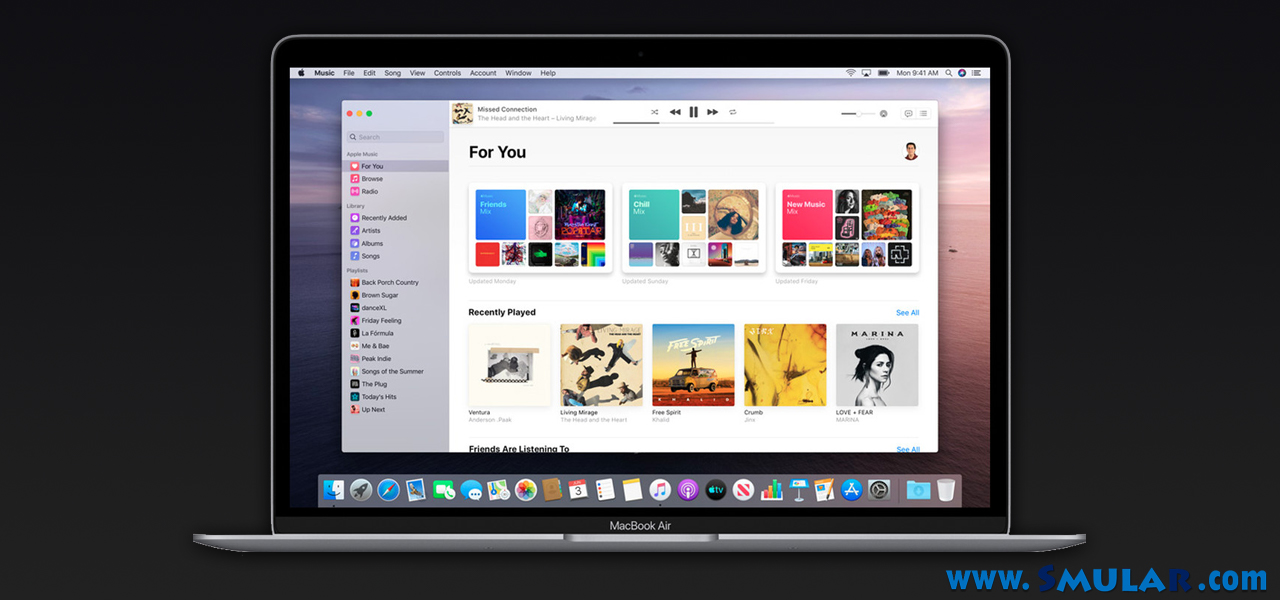Skip back to the previous track
This screenshot has width=1280, height=600.
point(675,113)
